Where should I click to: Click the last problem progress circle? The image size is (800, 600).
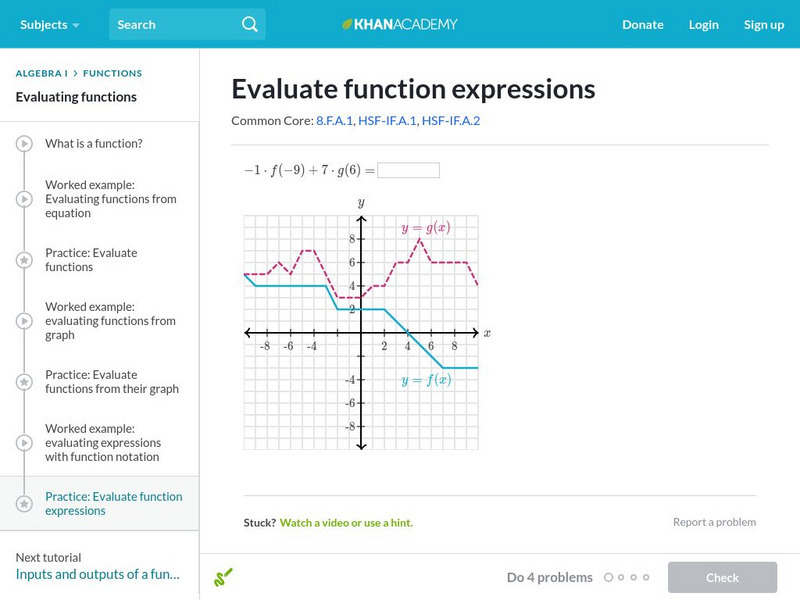coord(646,577)
